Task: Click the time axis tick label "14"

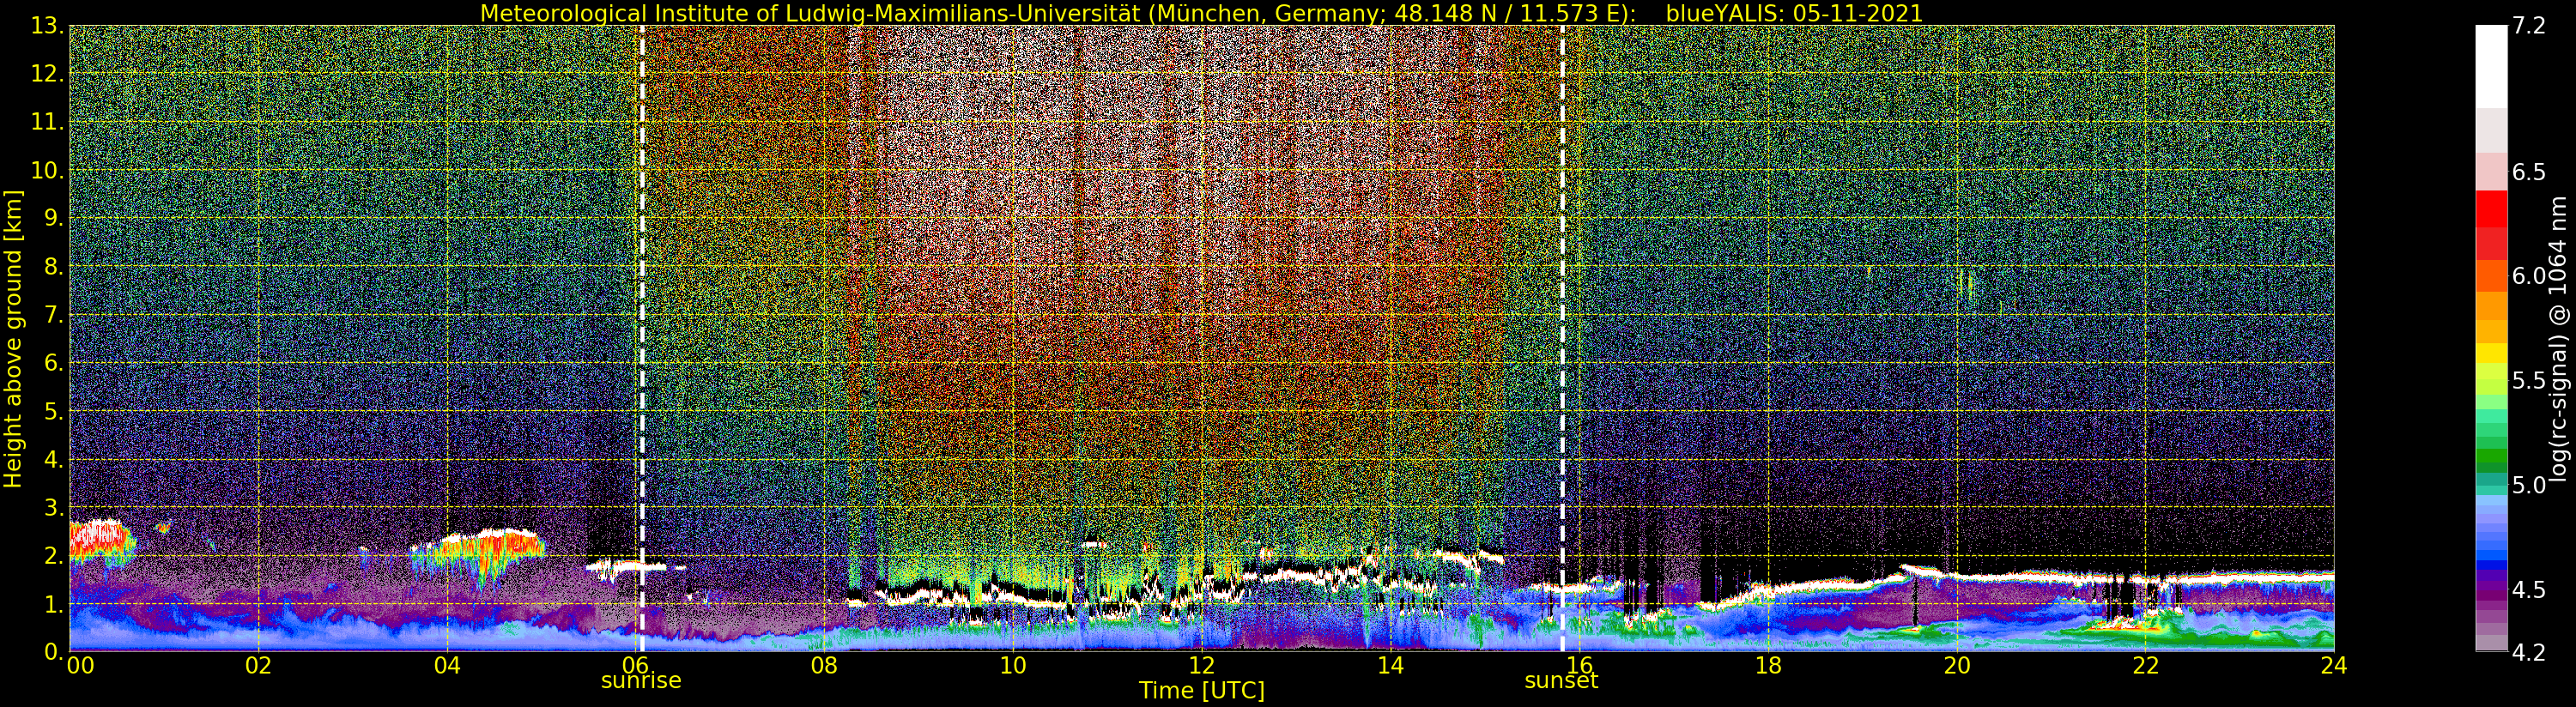Action: [x=1390, y=665]
